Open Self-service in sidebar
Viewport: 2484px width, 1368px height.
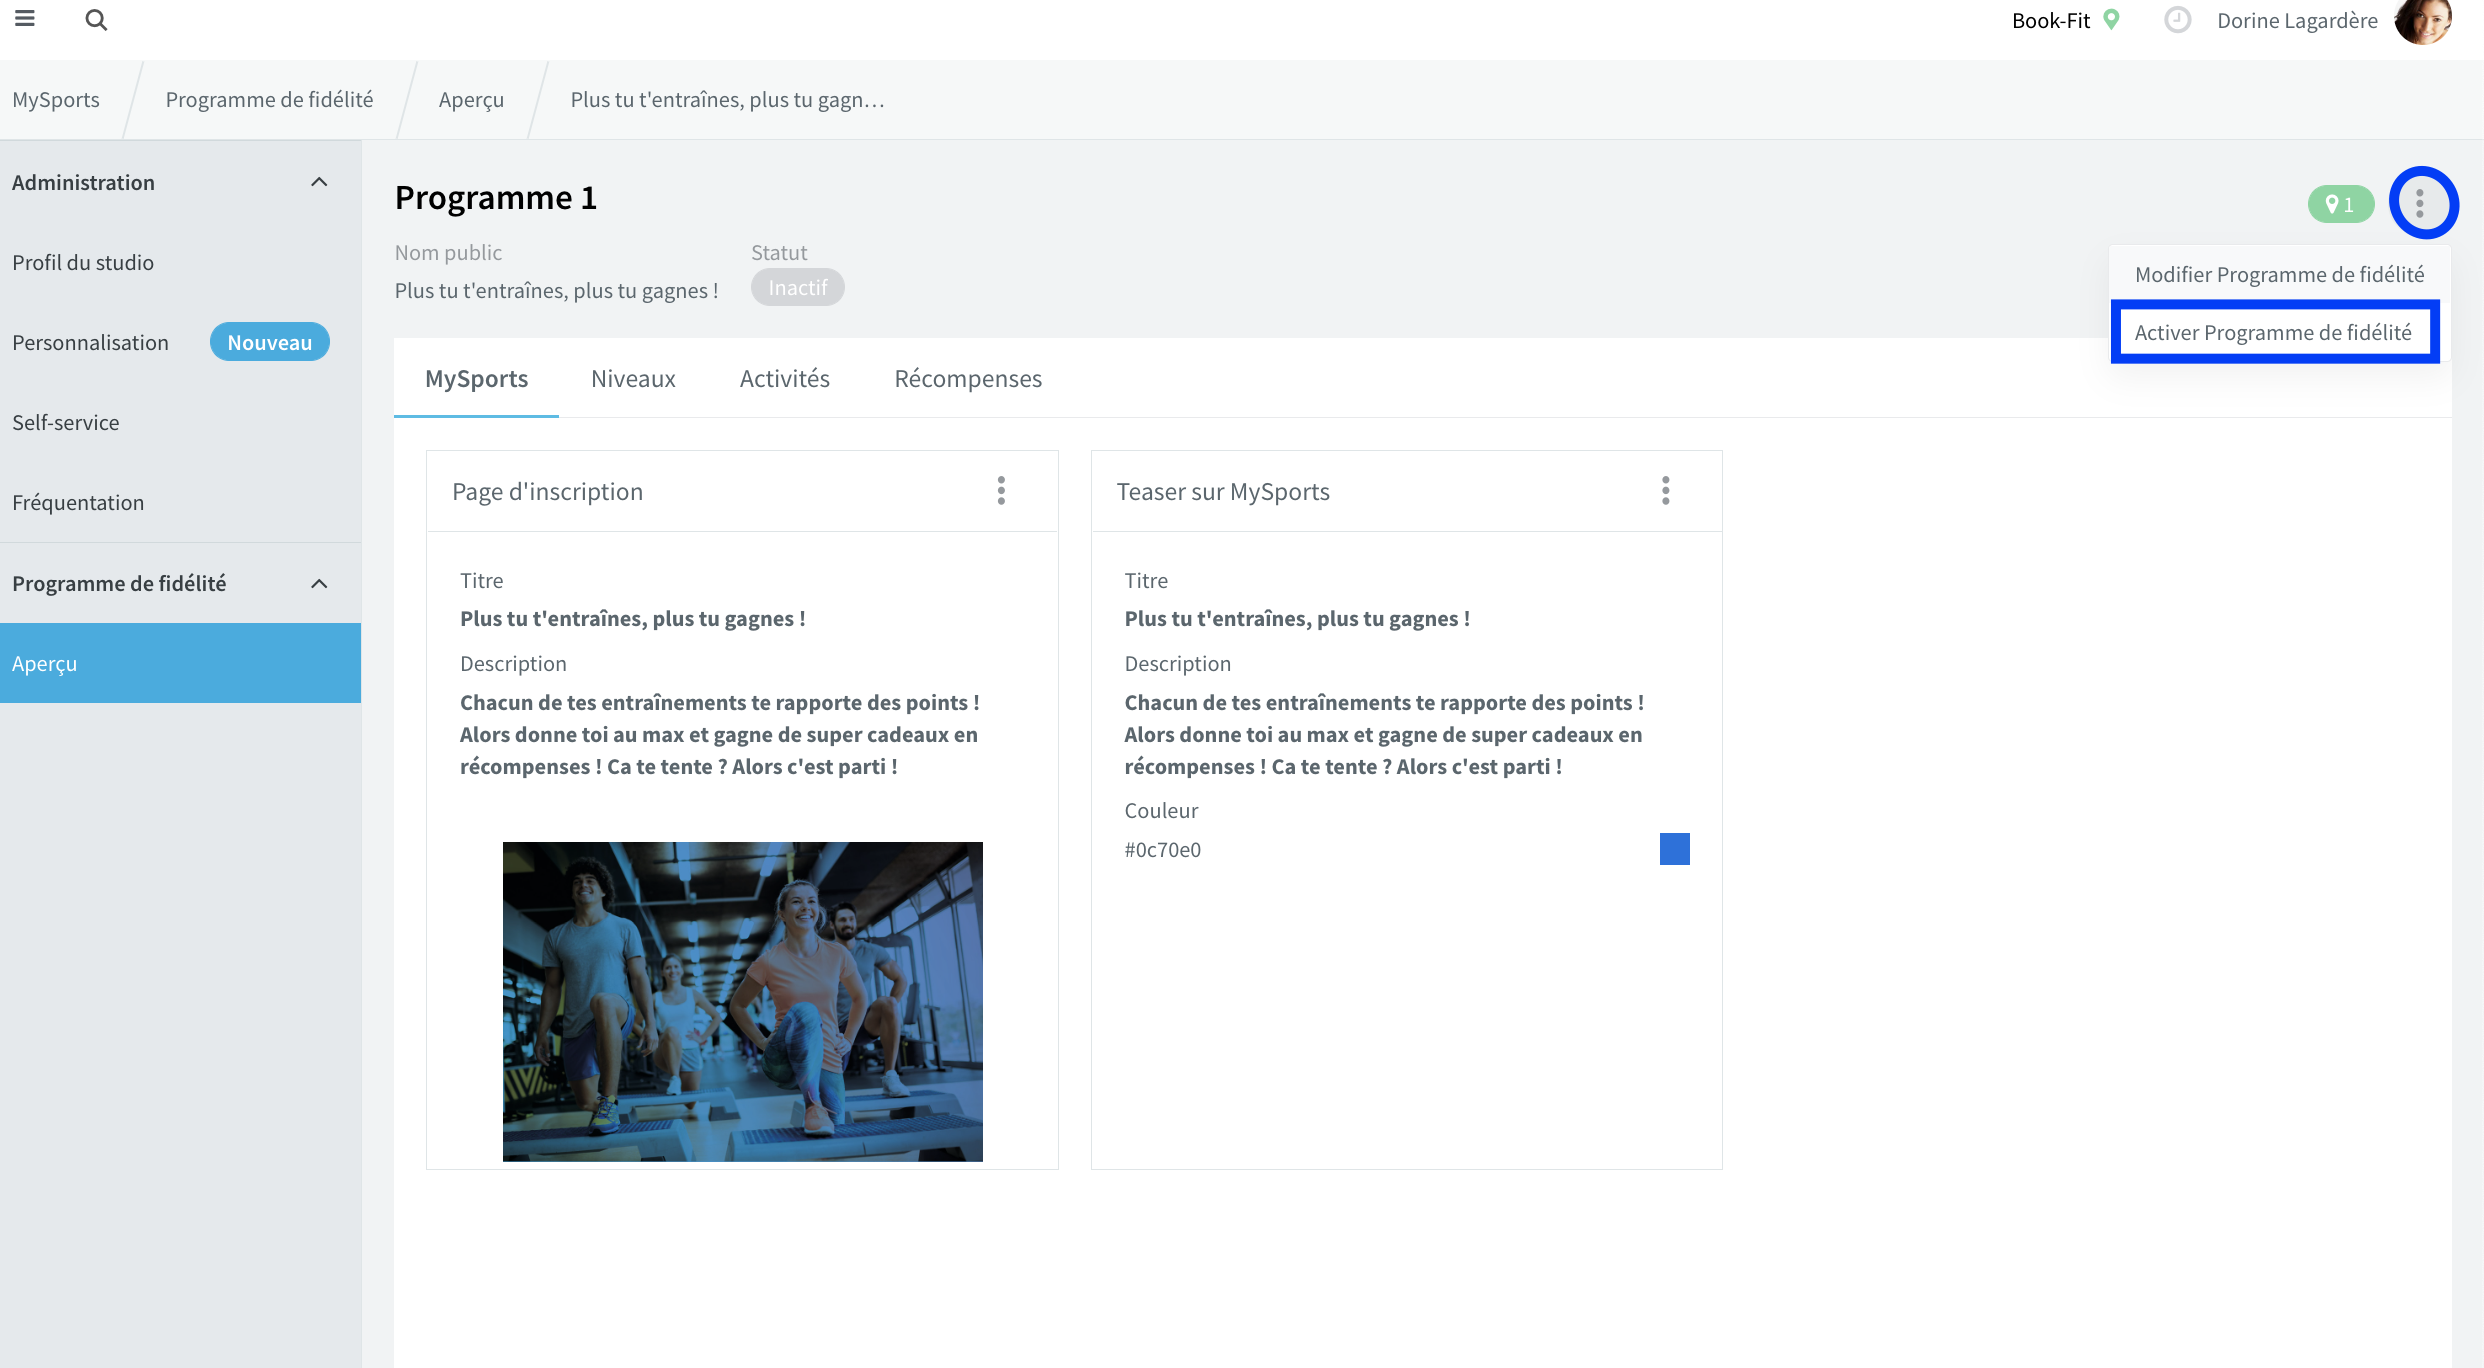(180, 422)
